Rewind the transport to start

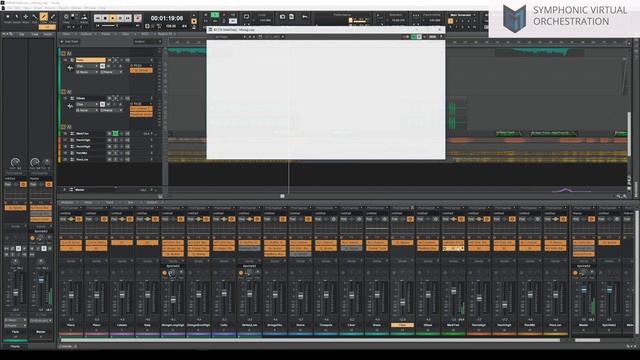[x=98, y=18]
